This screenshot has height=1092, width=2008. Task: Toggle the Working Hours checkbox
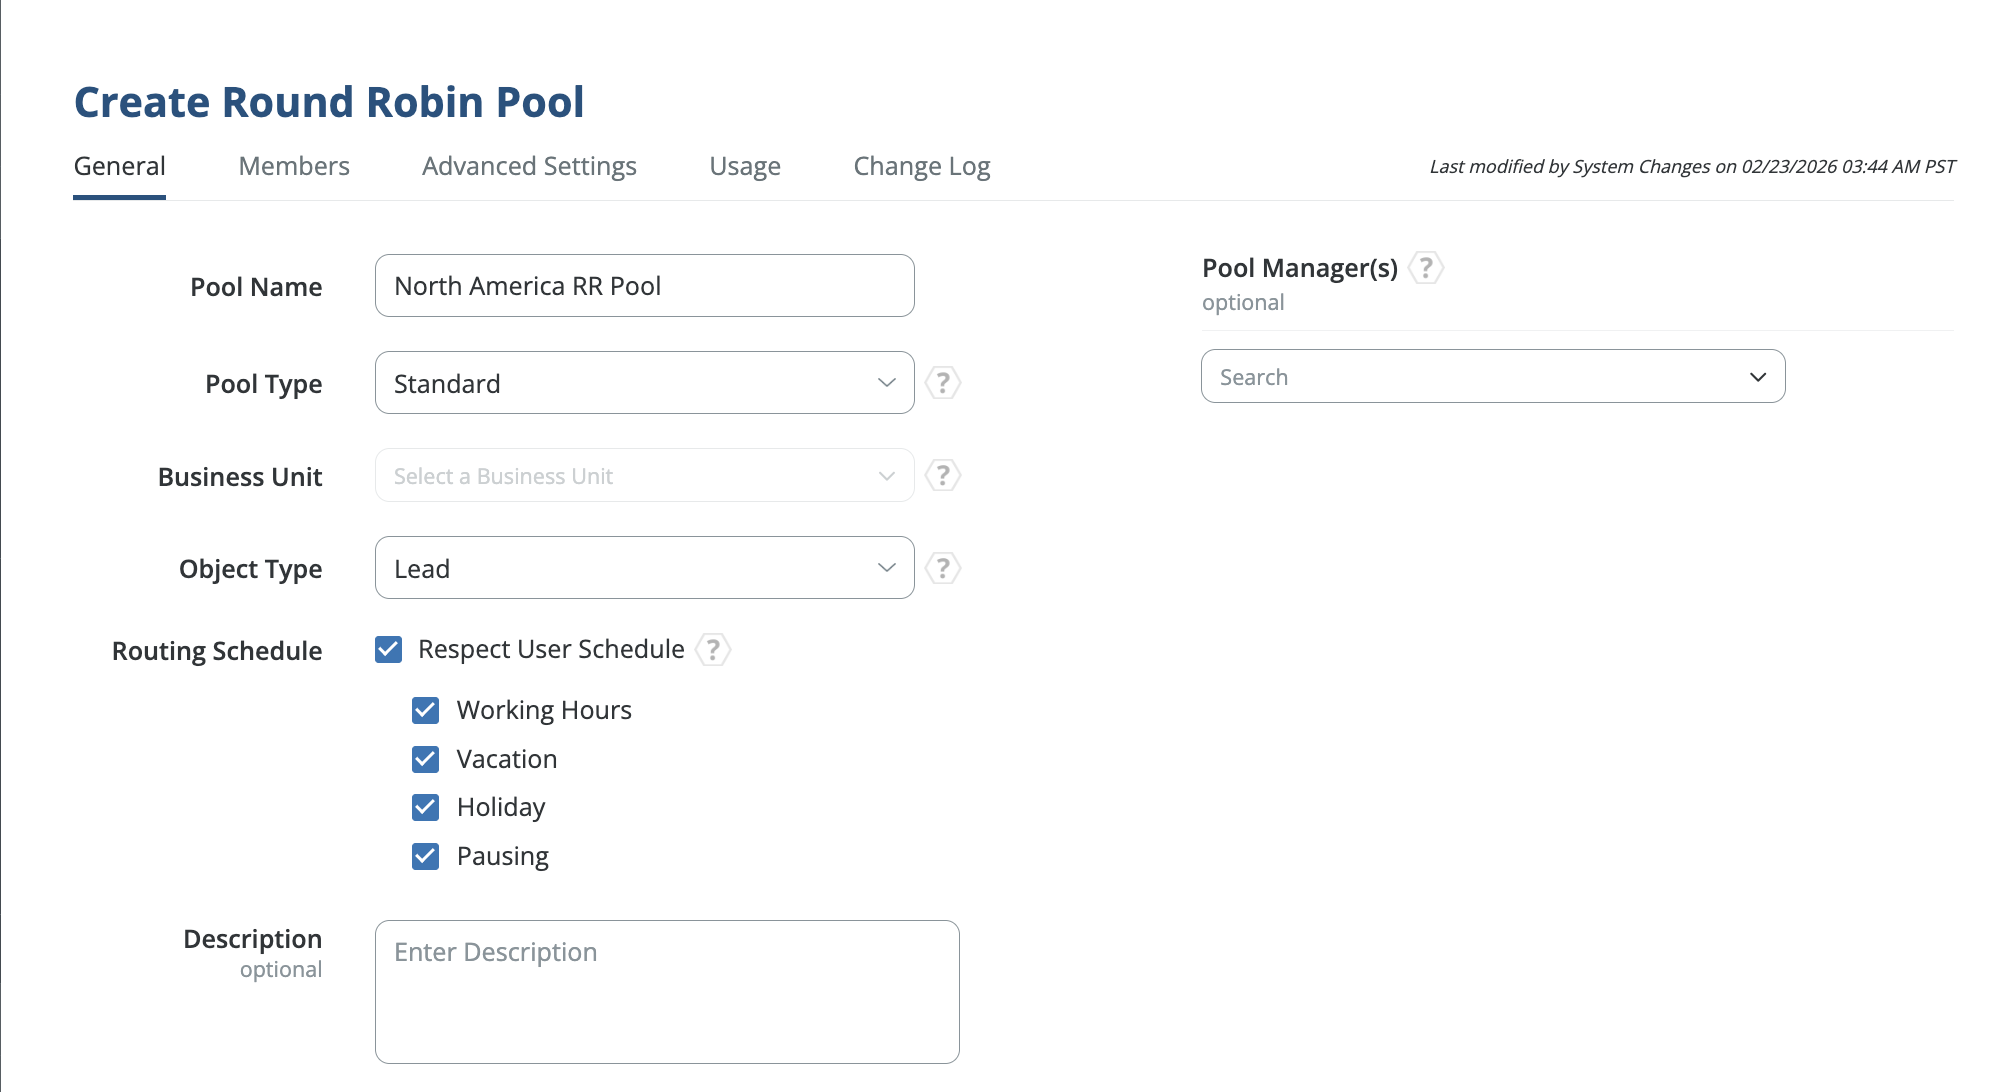tap(426, 711)
